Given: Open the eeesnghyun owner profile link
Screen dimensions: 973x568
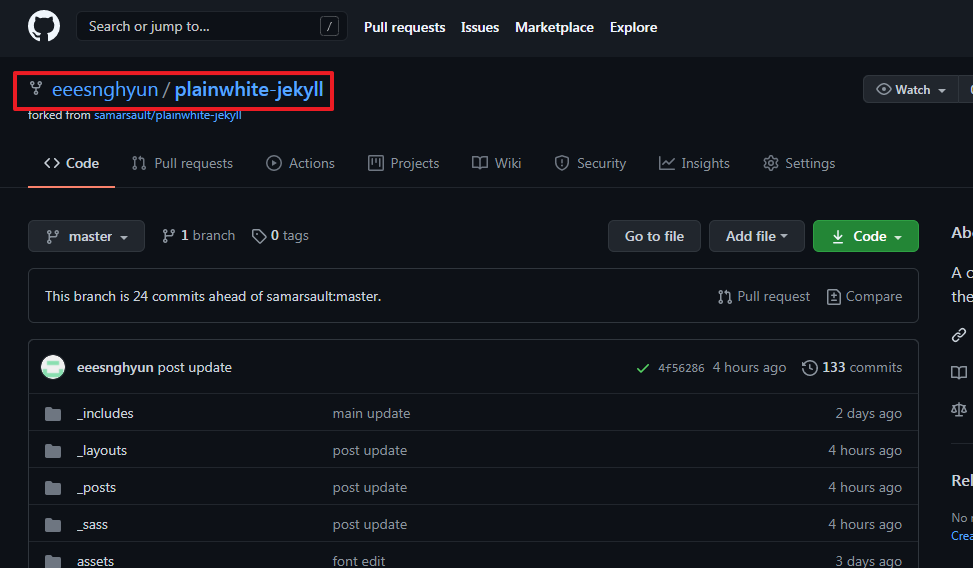Looking at the screenshot, I should 105,89.
